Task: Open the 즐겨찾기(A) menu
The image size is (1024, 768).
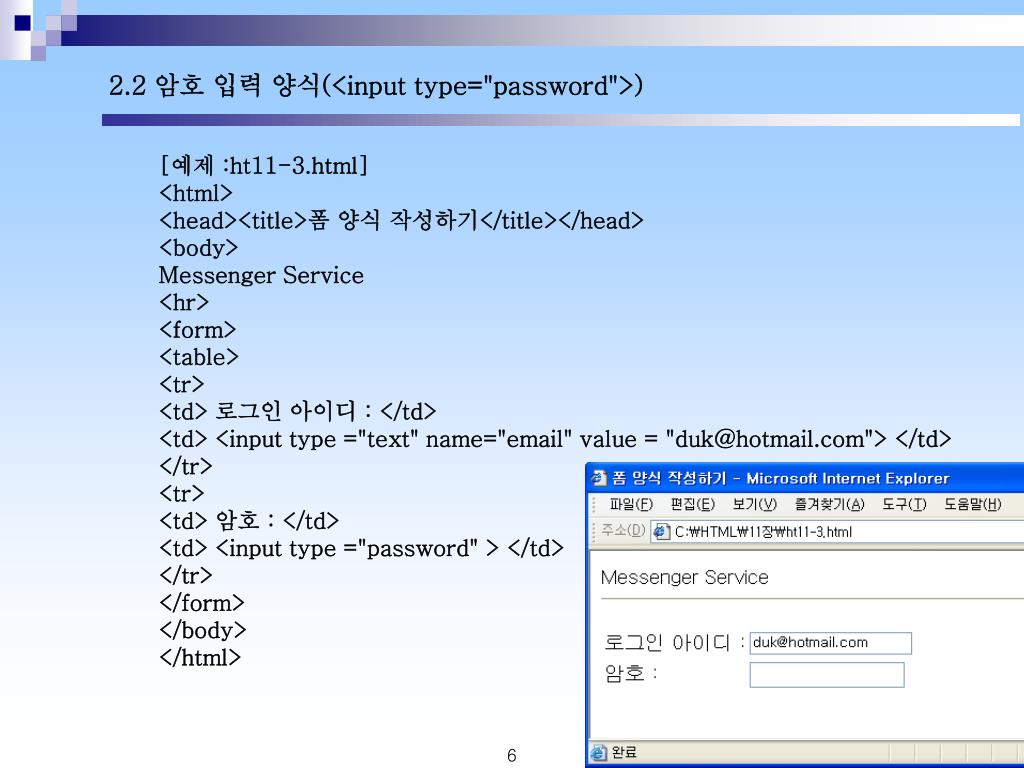Action: tap(829, 504)
